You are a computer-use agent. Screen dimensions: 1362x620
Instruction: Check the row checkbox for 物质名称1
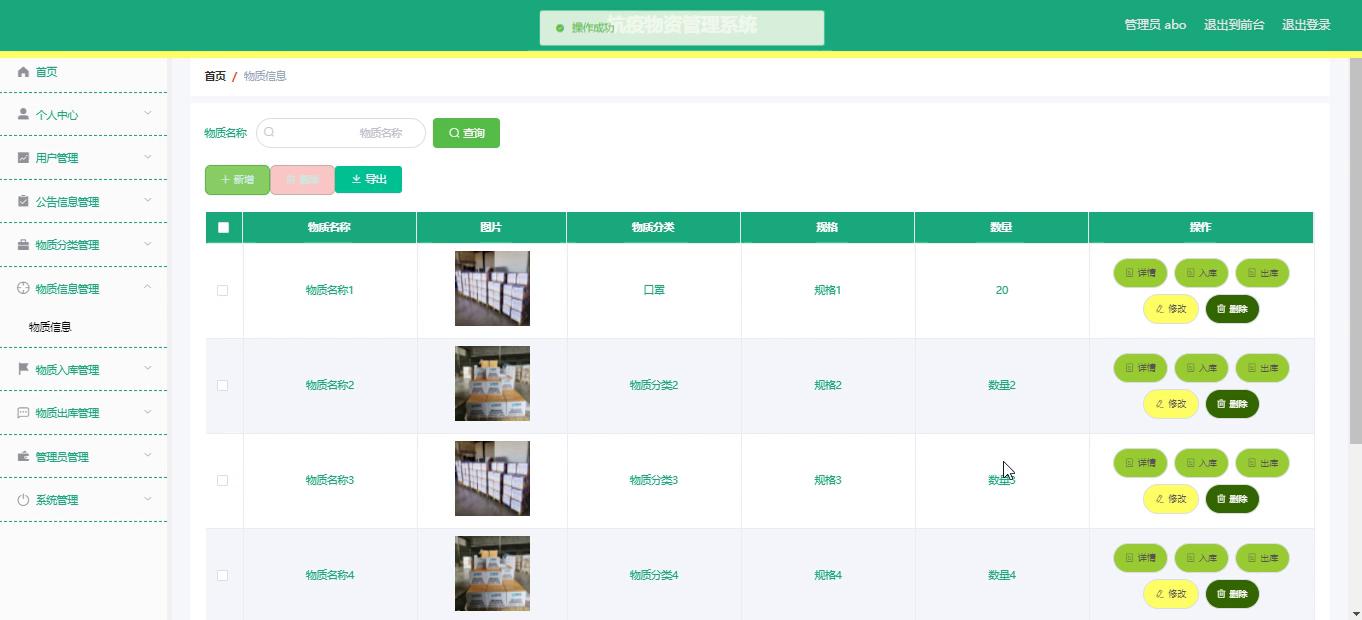(x=222, y=290)
